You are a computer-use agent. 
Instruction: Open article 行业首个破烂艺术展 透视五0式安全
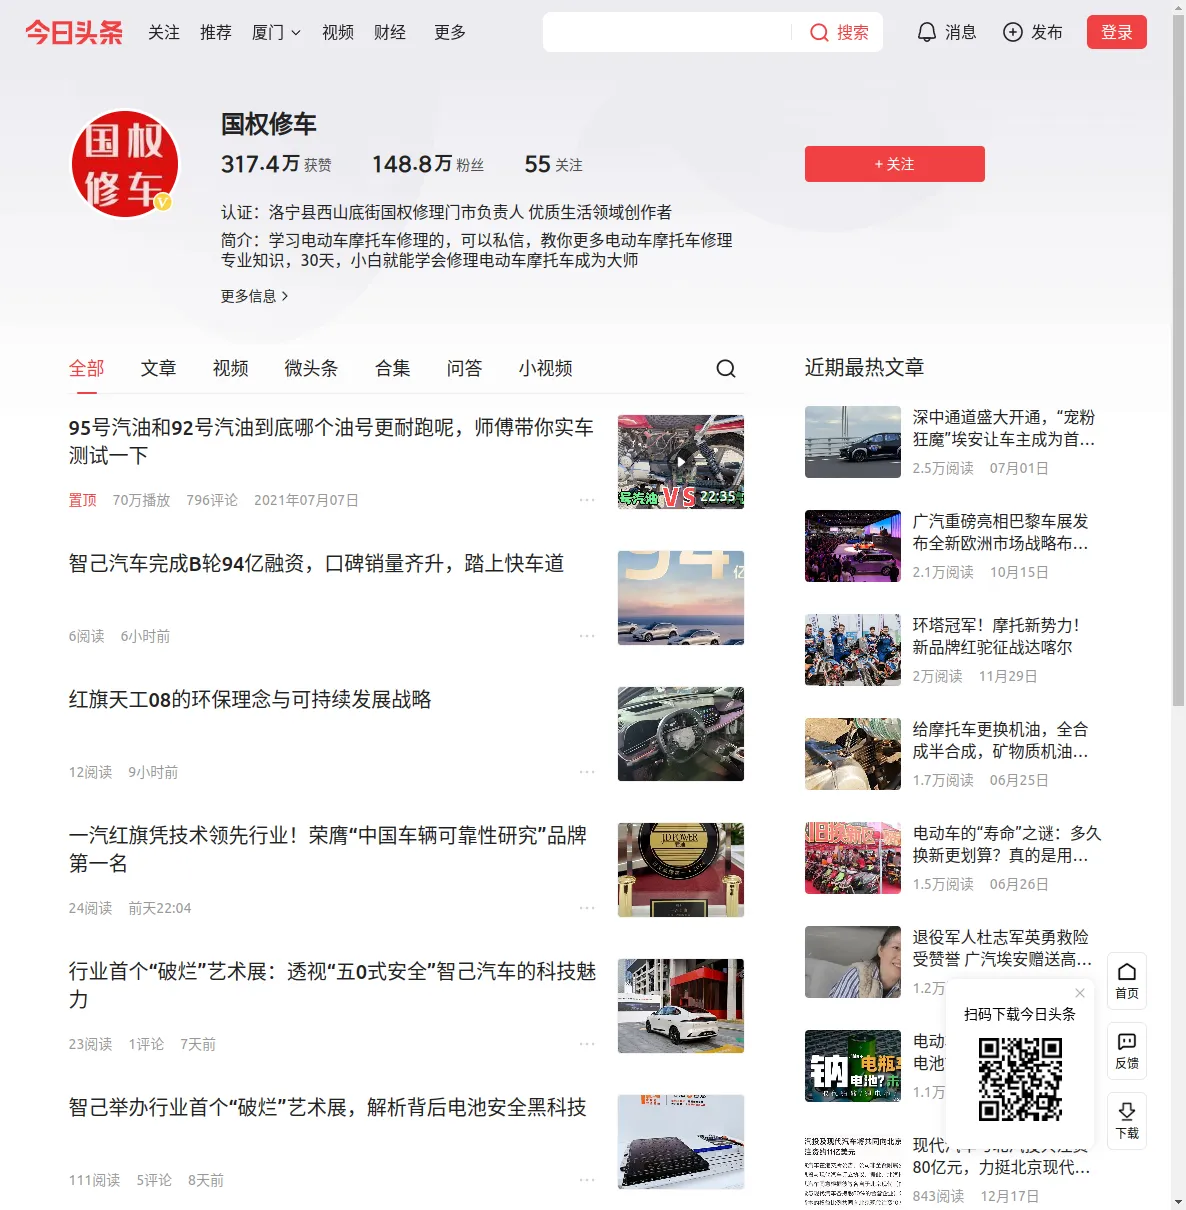[x=332, y=985]
